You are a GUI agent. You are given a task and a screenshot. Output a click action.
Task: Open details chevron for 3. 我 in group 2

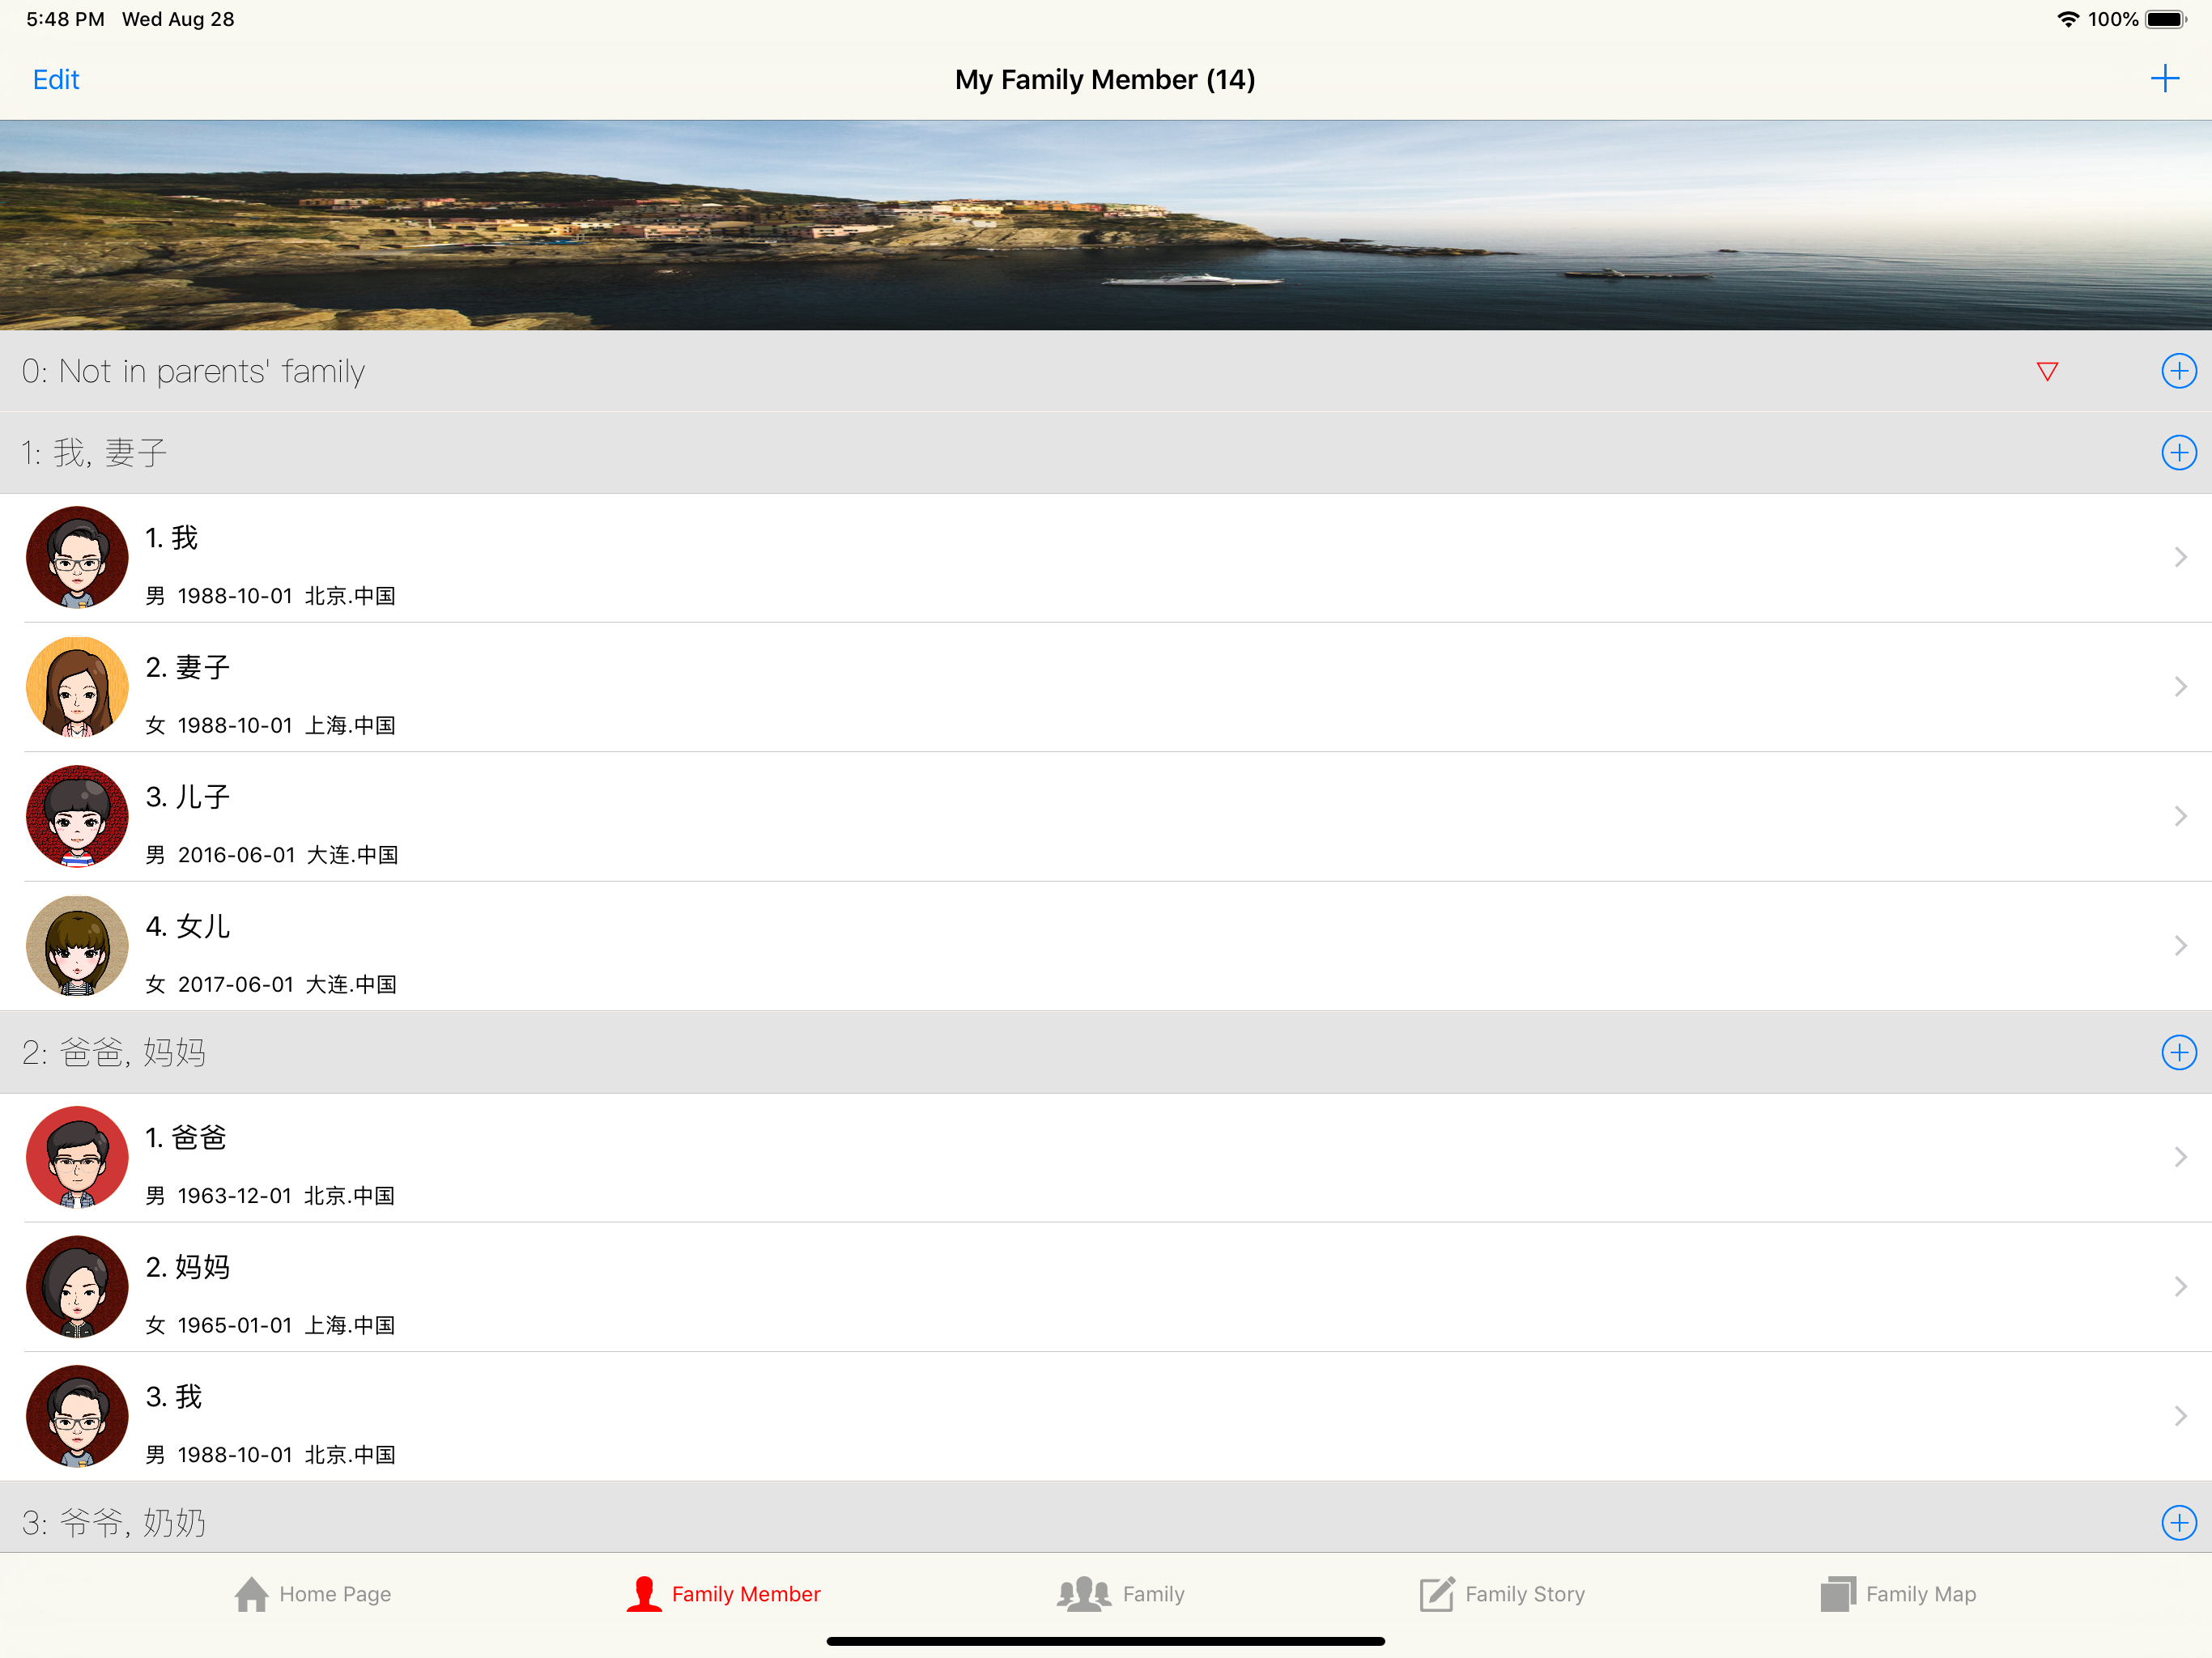[2180, 1416]
